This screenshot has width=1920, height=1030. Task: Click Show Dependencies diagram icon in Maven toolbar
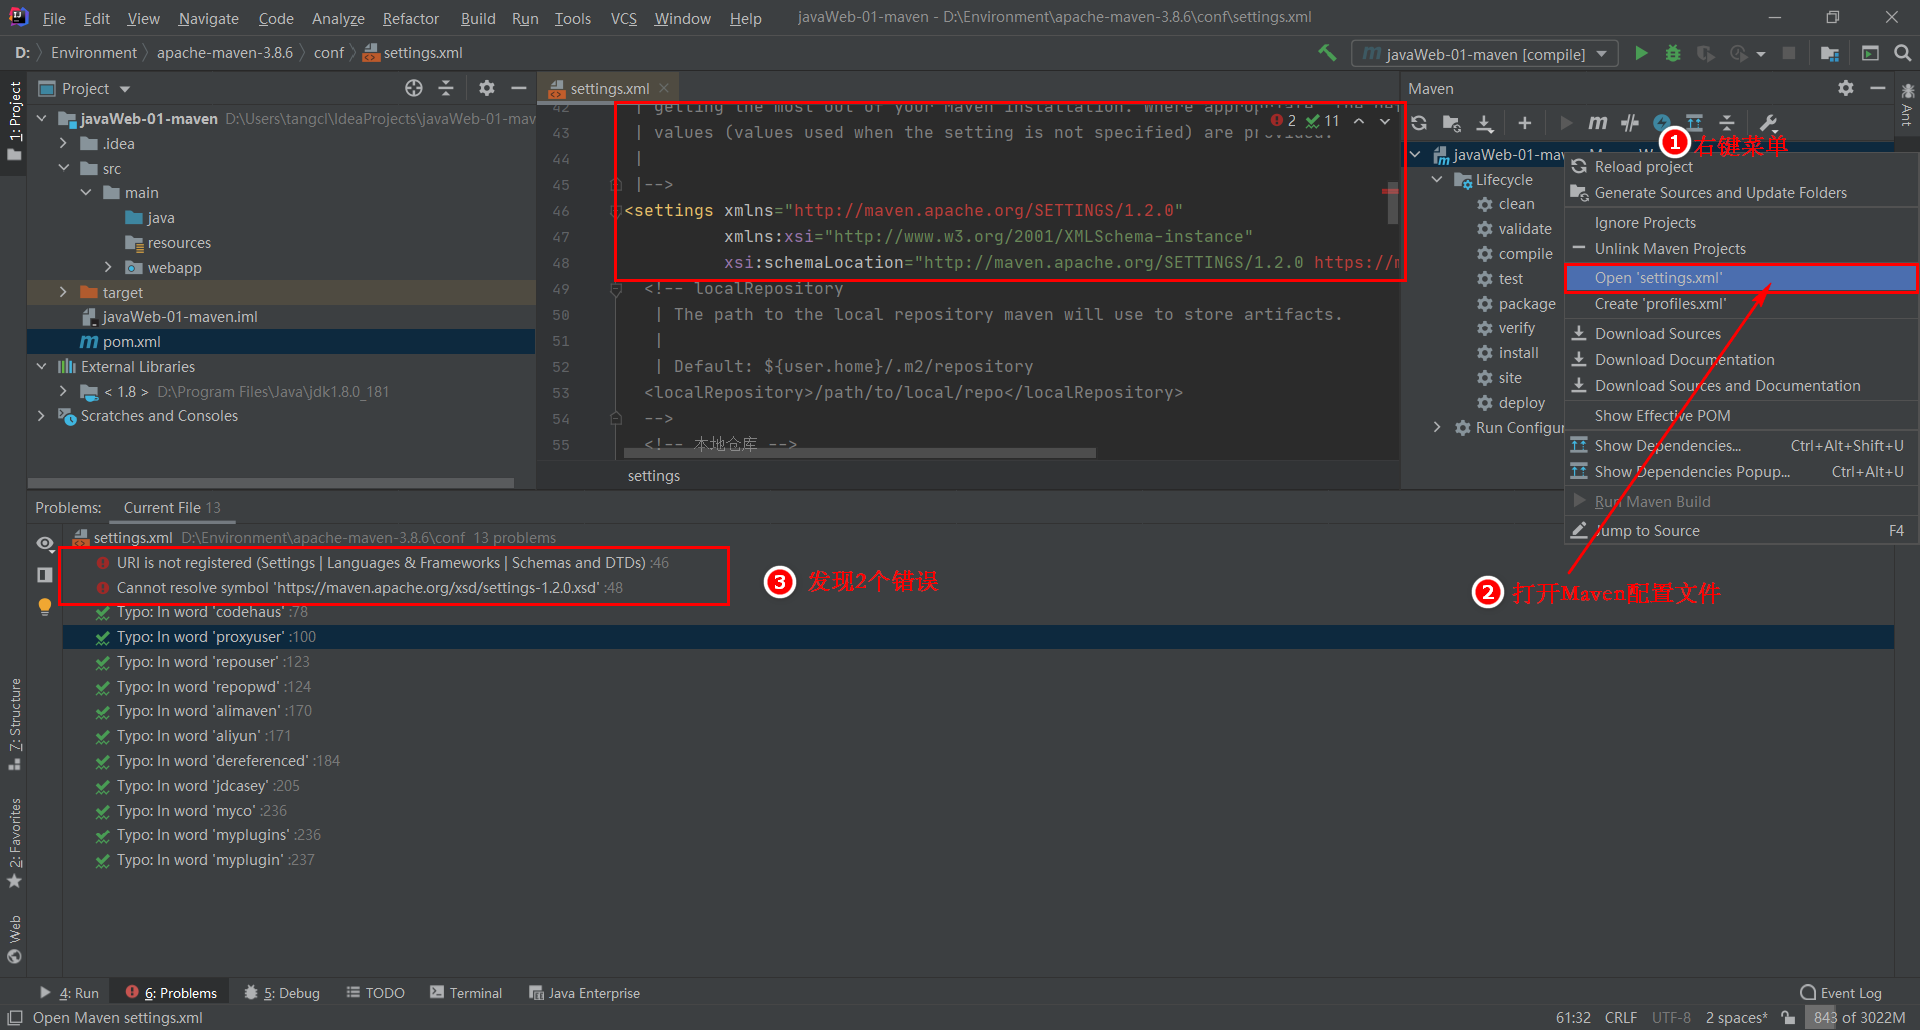coord(1694,123)
